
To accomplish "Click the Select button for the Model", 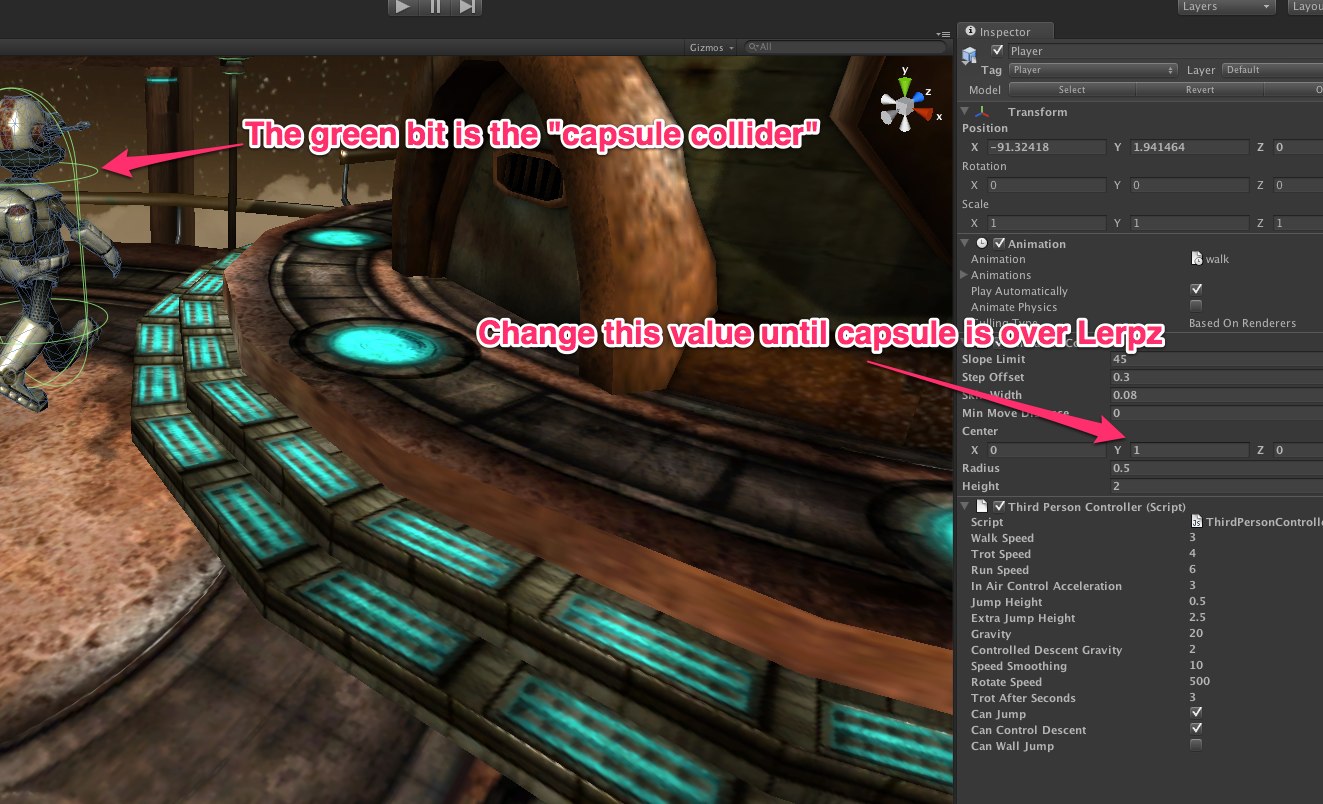I will pos(1071,89).
